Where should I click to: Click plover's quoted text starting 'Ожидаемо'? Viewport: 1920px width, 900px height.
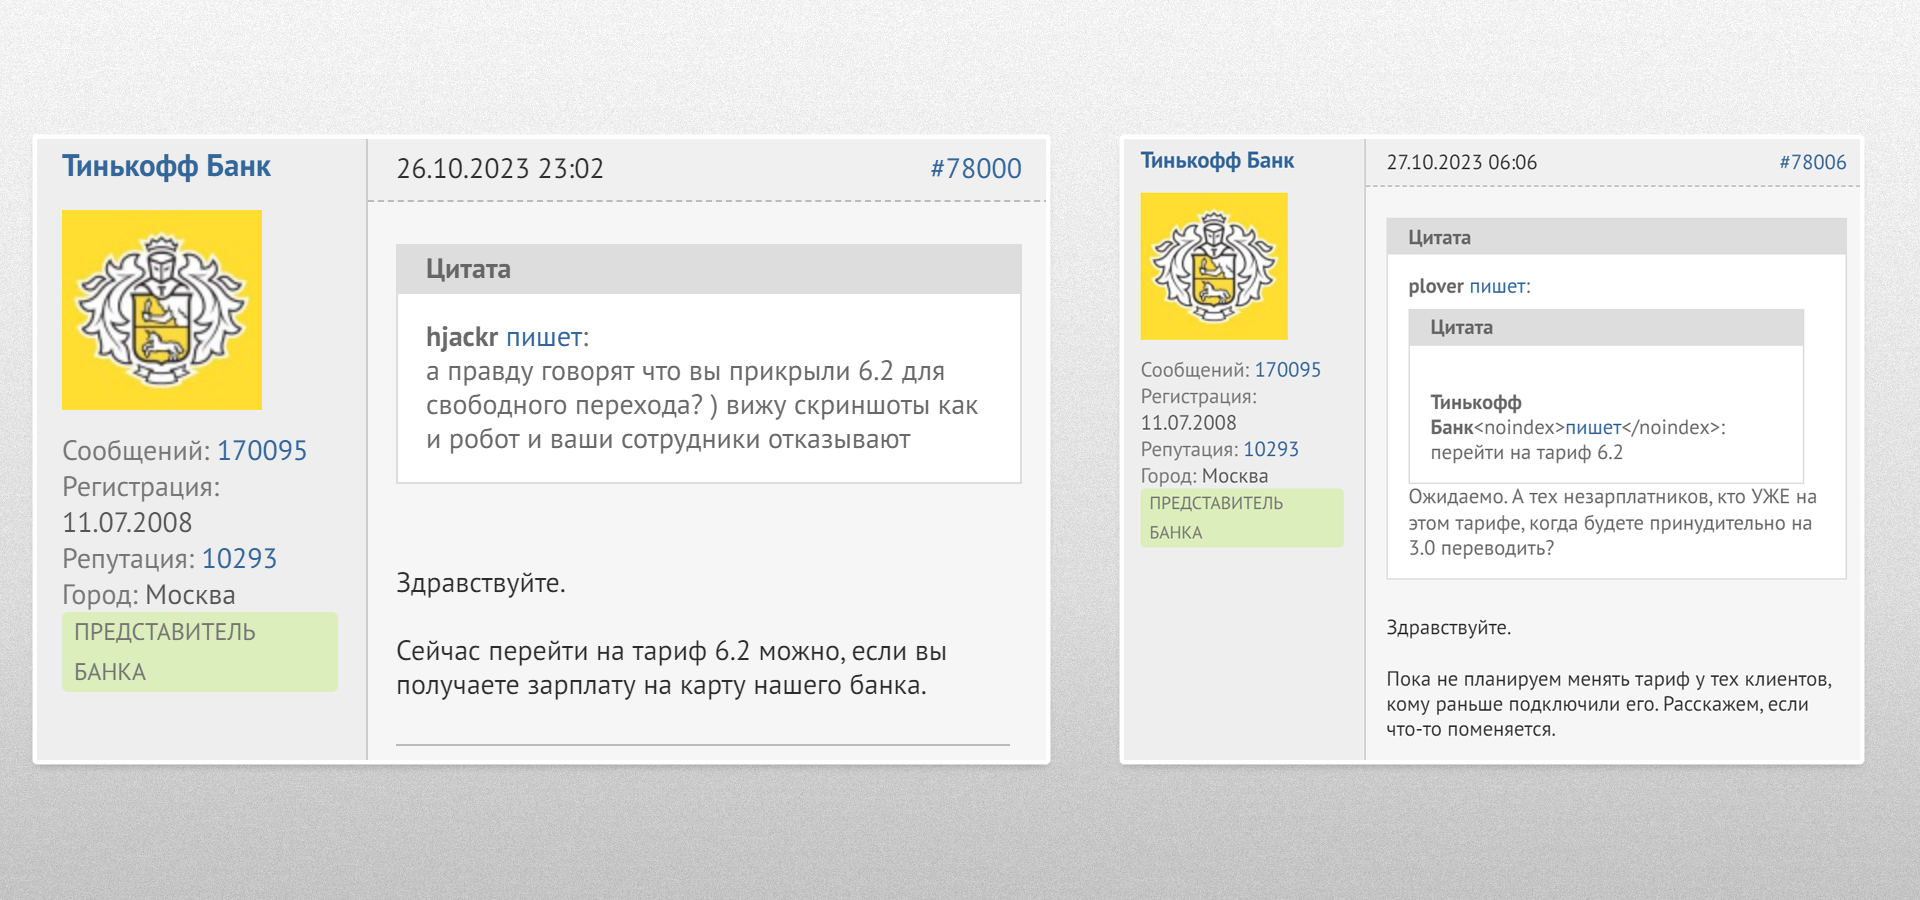click(x=1612, y=522)
